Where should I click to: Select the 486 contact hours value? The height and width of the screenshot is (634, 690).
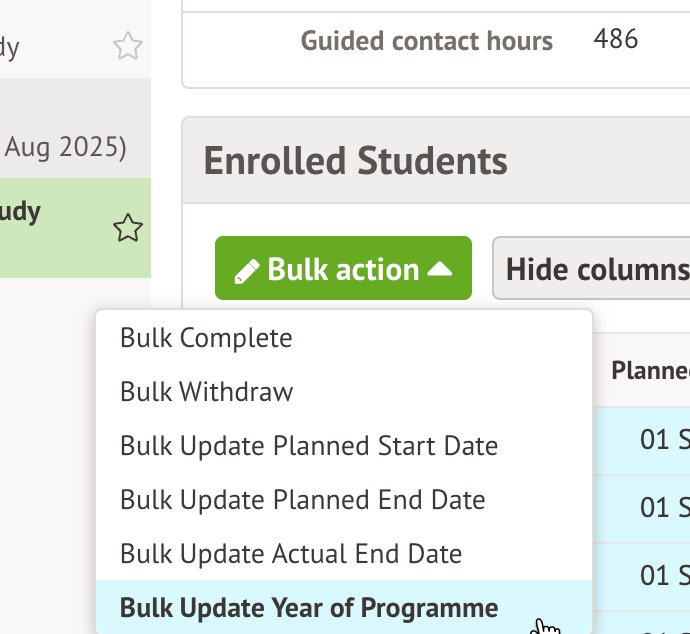pos(615,39)
